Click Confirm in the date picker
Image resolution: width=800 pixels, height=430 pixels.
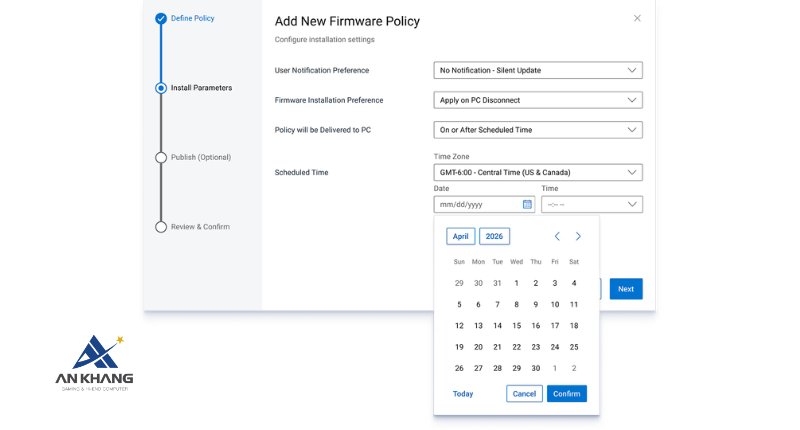click(x=566, y=394)
